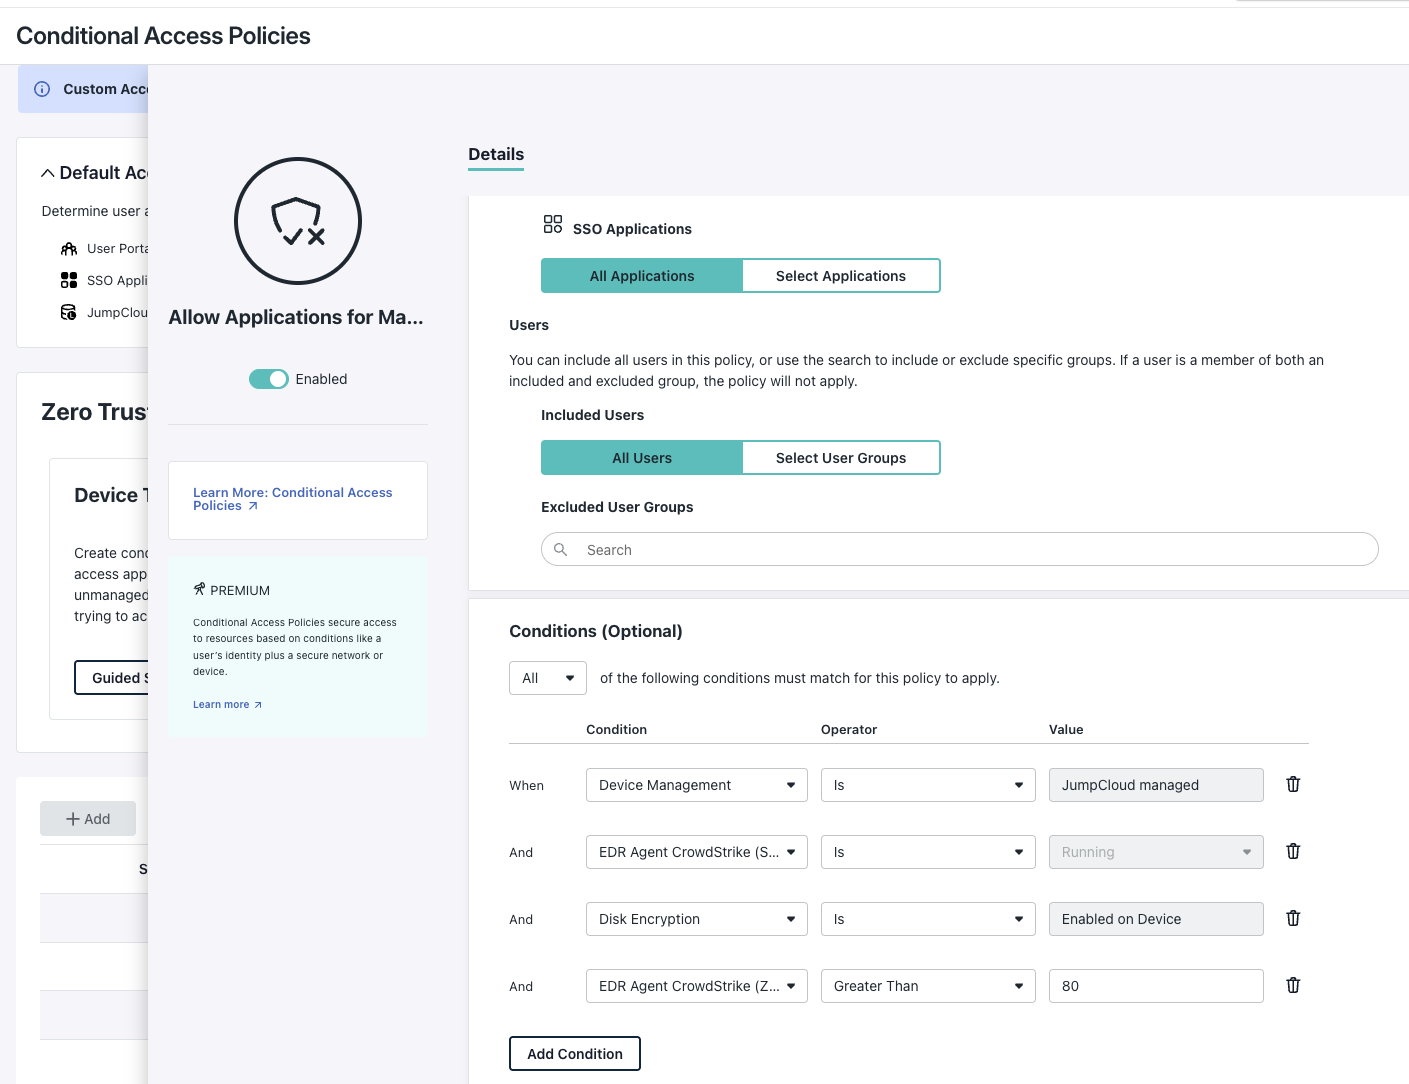
Task: Select All Applications option
Action: [x=642, y=276]
